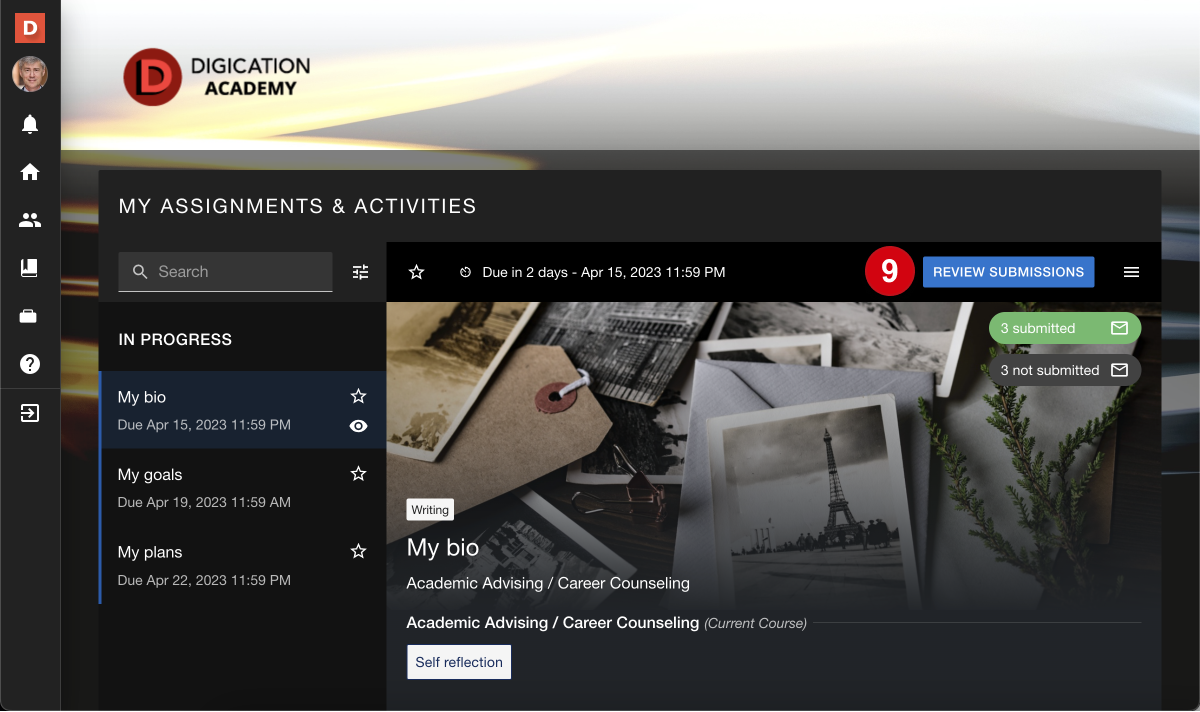Viewport: 1200px width, 712px height.
Task: Click the Writing tag label
Action: (430, 510)
